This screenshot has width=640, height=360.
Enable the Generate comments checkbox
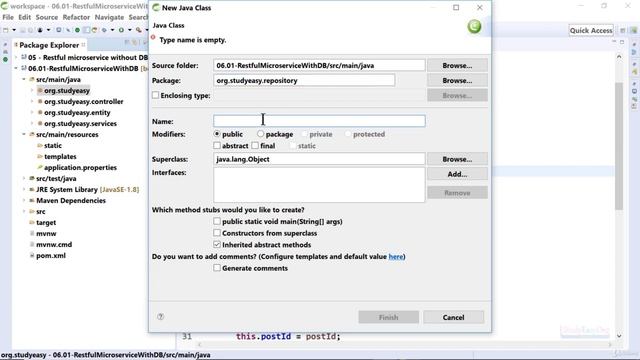217,268
